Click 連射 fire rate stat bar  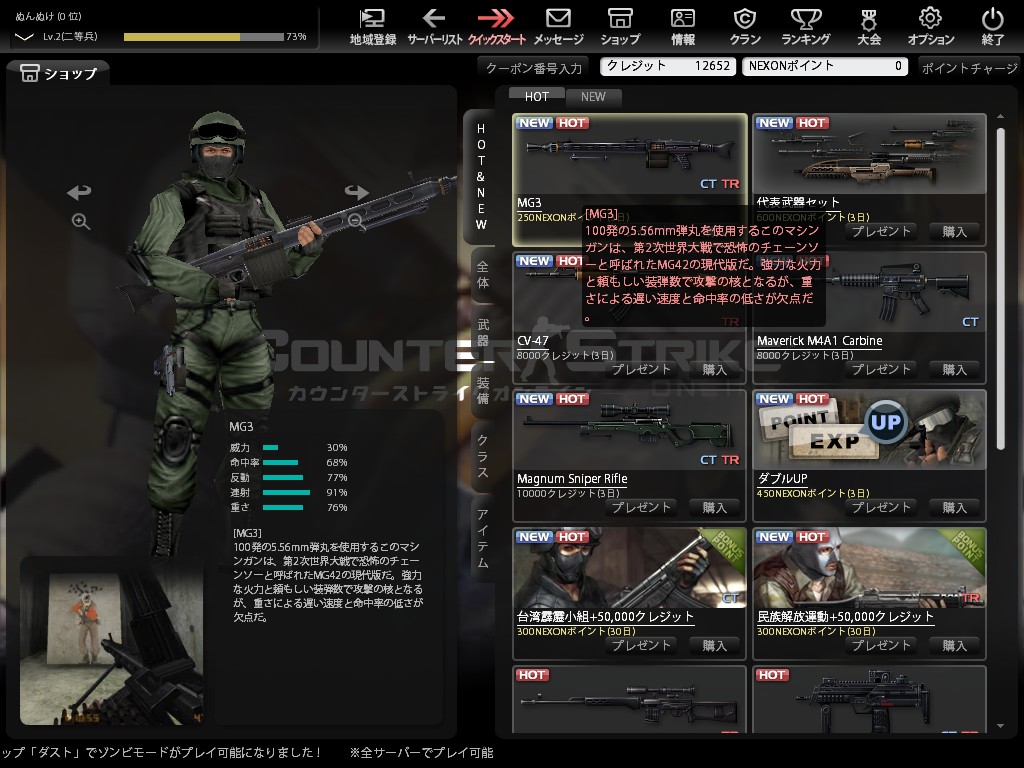286,492
